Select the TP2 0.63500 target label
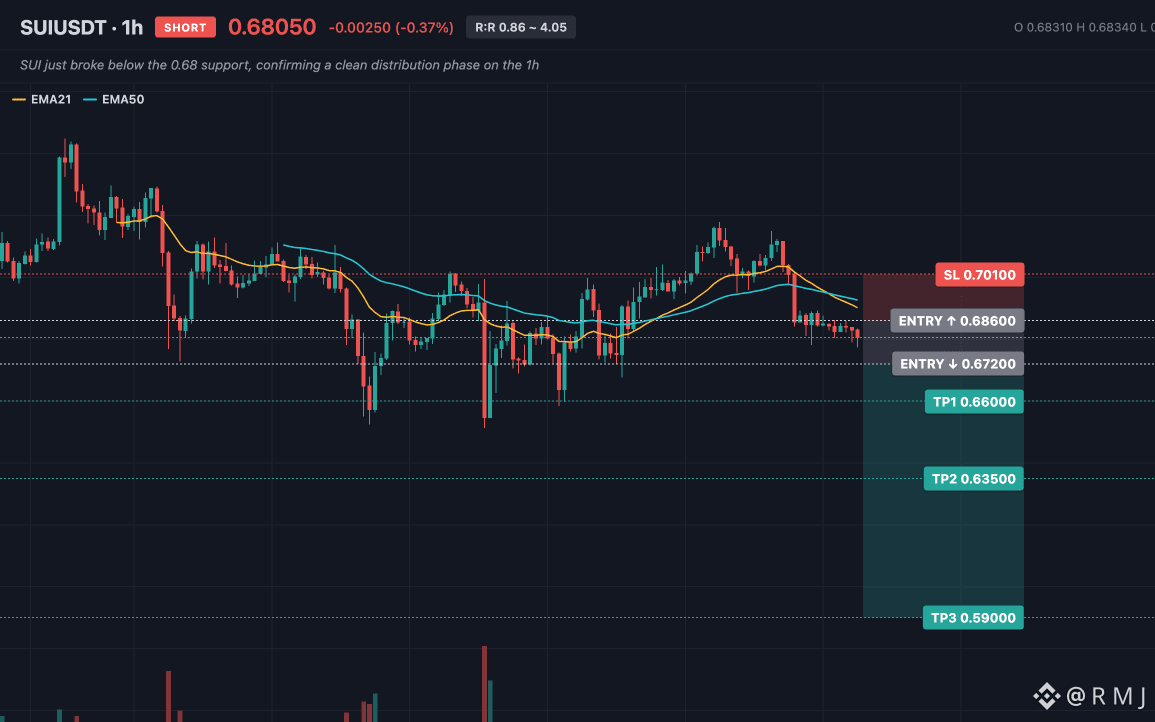The width and height of the screenshot is (1155, 722). pos(973,479)
